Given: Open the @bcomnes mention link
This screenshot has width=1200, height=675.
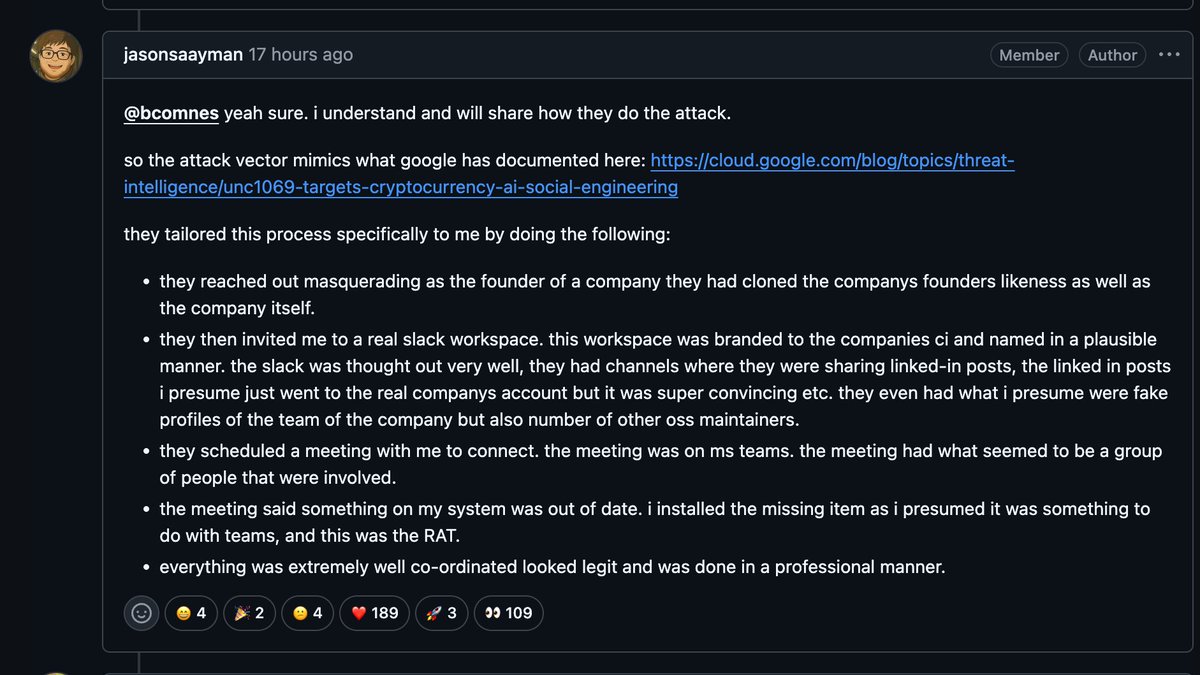Looking at the screenshot, I should click(171, 113).
